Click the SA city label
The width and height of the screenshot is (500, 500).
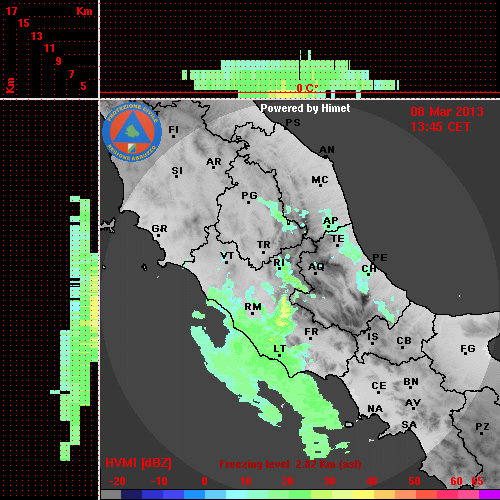(x=409, y=425)
